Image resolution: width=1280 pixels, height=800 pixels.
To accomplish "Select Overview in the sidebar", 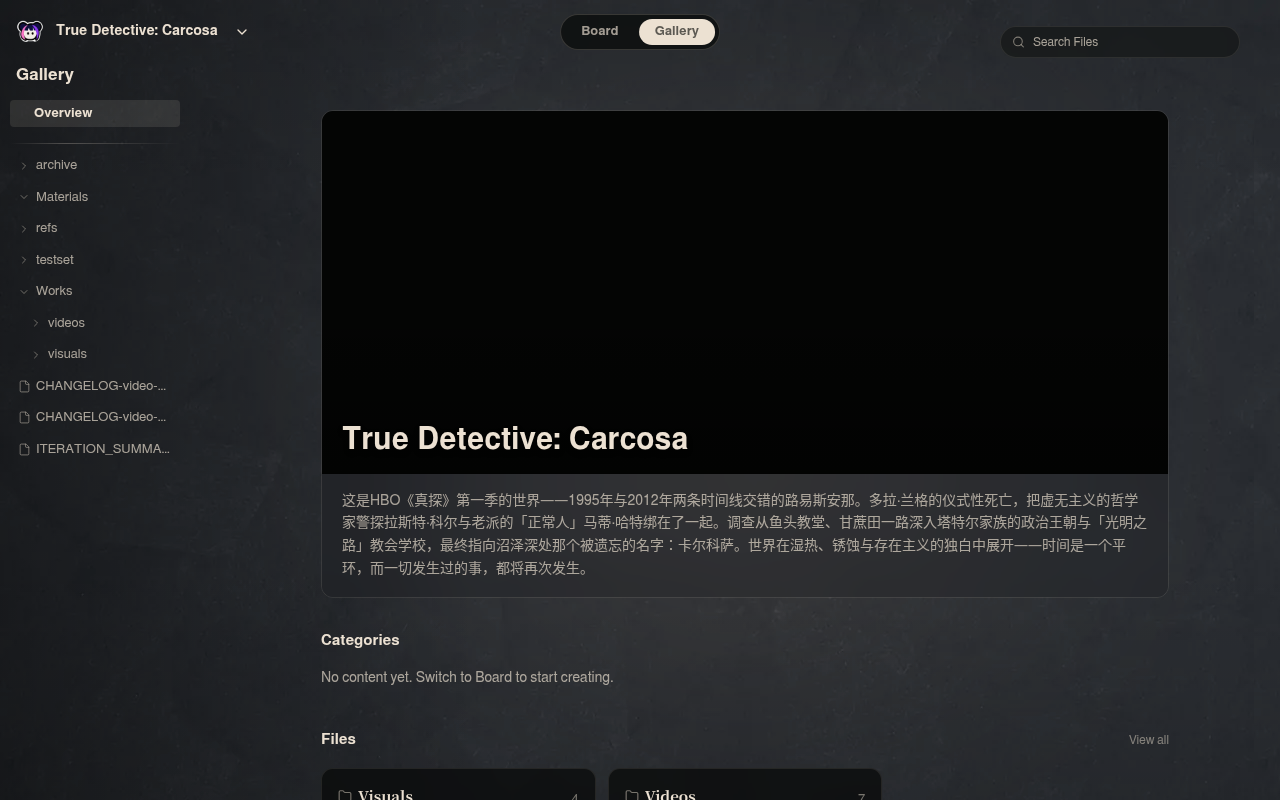I will [95, 113].
